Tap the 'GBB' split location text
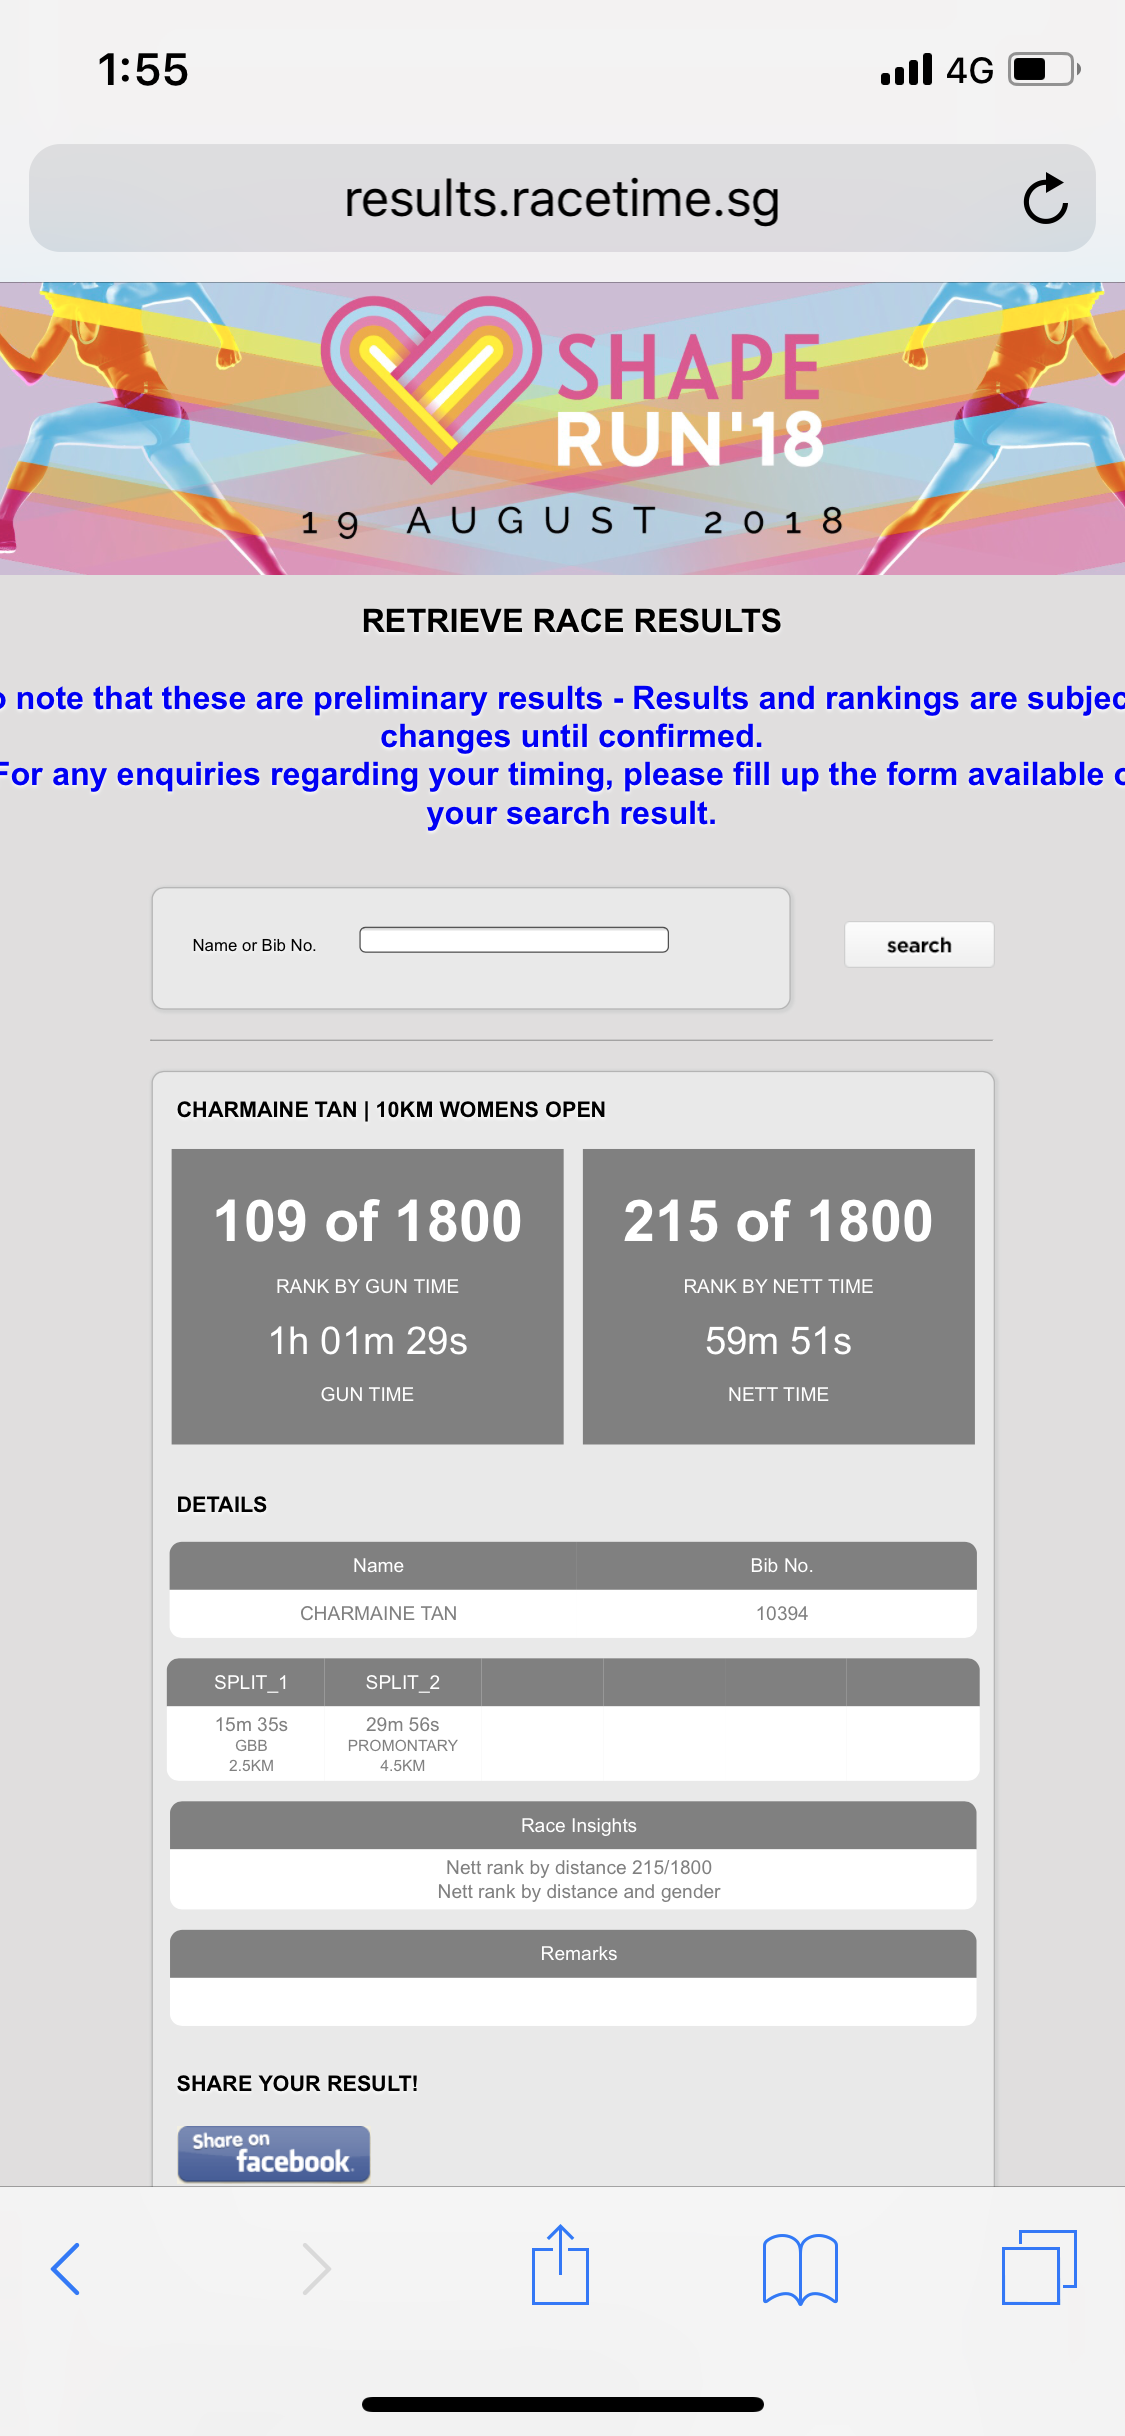The width and height of the screenshot is (1125, 2436). pos(251,1745)
